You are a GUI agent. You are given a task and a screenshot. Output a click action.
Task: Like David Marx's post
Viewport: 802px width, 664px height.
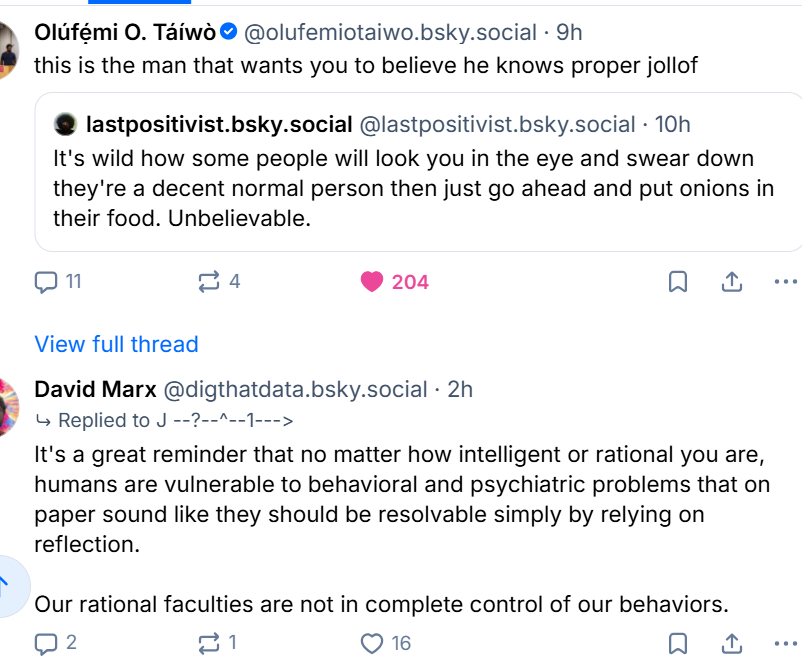[x=373, y=642]
